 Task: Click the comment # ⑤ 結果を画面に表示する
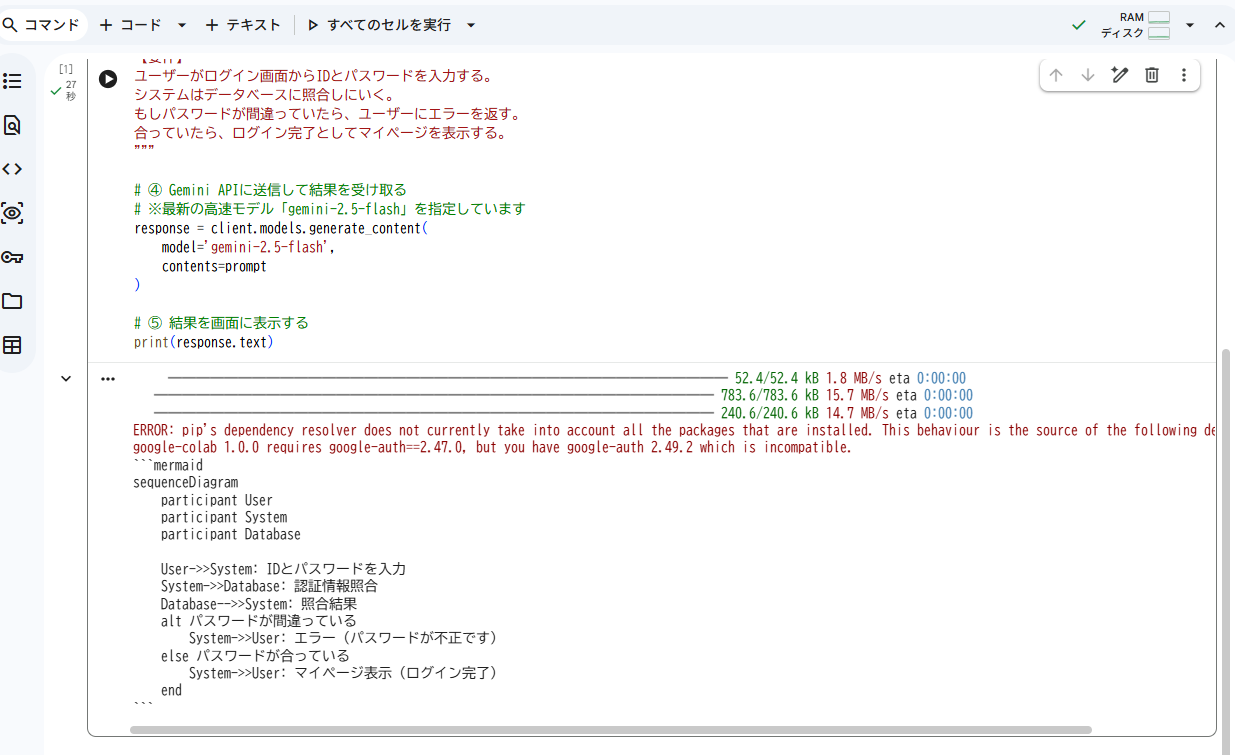(221, 323)
